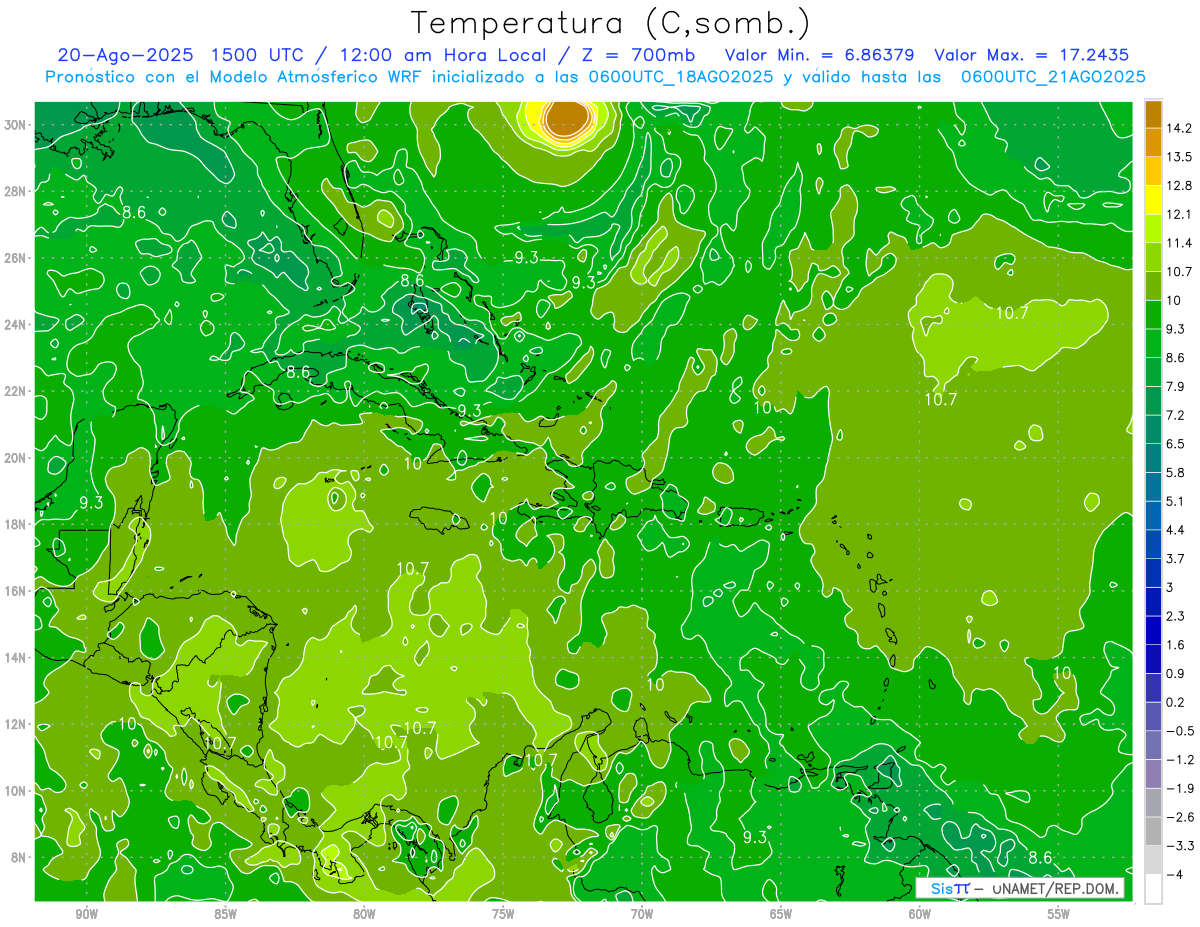Click legend value "-0.5" on the color bar
This screenshot has height=927, width=1200.
coord(1180,732)
